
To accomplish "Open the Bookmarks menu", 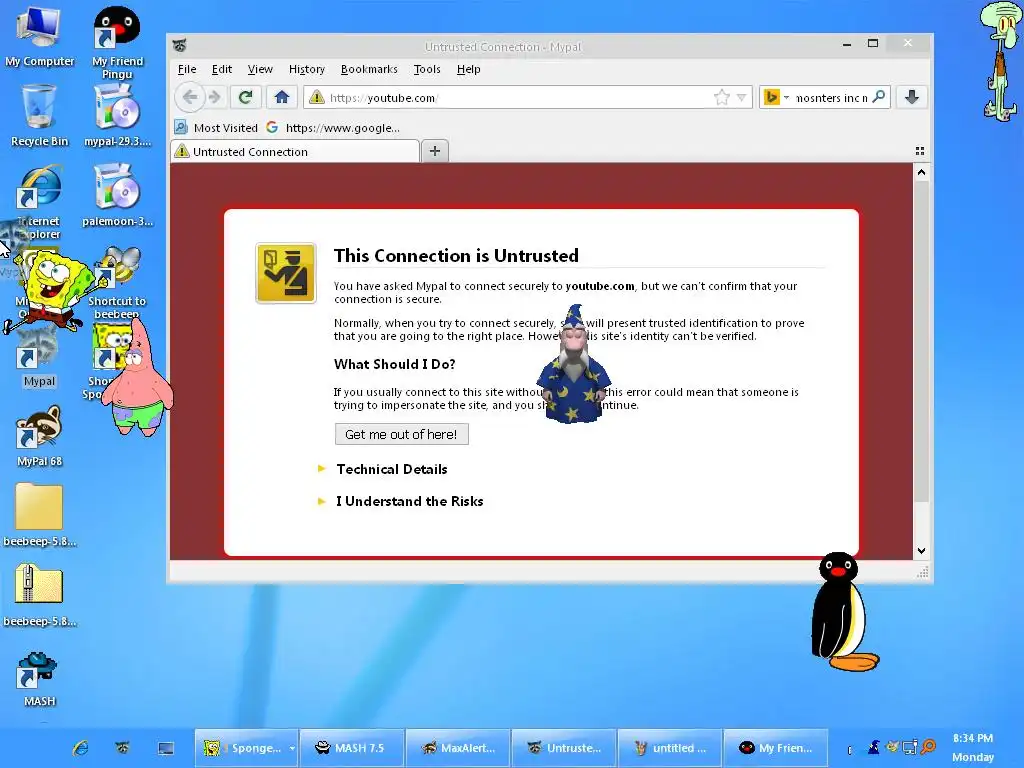I will [x=369, y=69].
